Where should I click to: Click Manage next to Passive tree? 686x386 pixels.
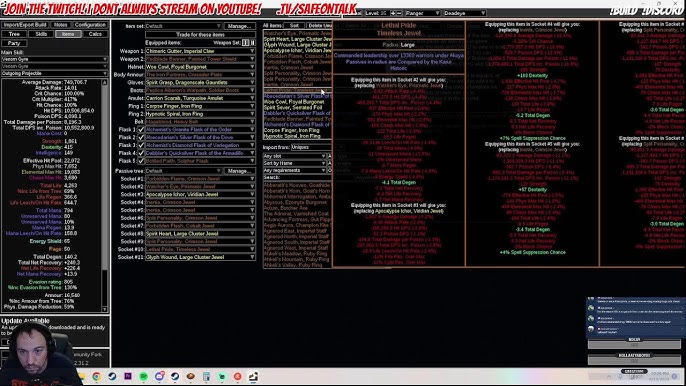click(239, 171)
